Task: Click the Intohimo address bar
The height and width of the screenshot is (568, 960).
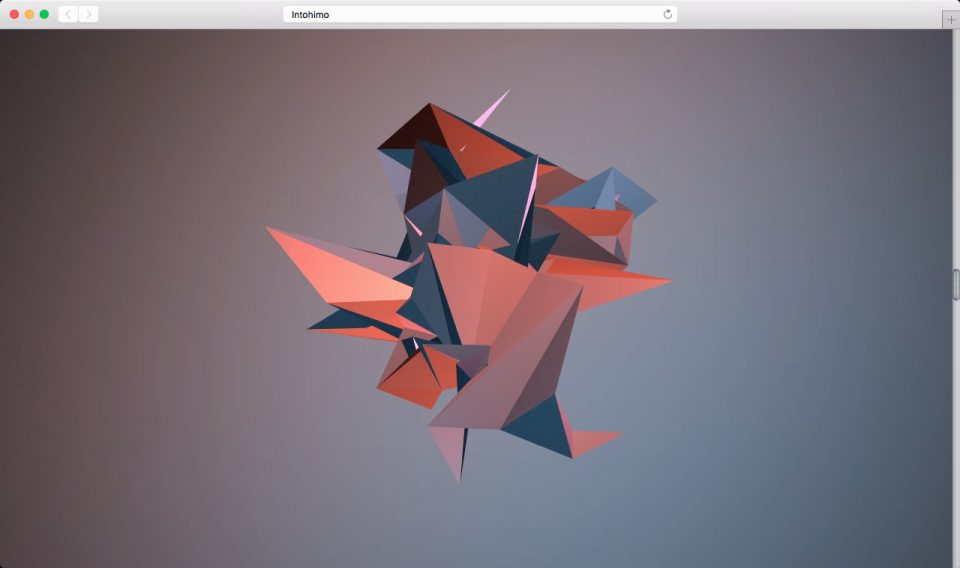Action: (x=480, y=14)
